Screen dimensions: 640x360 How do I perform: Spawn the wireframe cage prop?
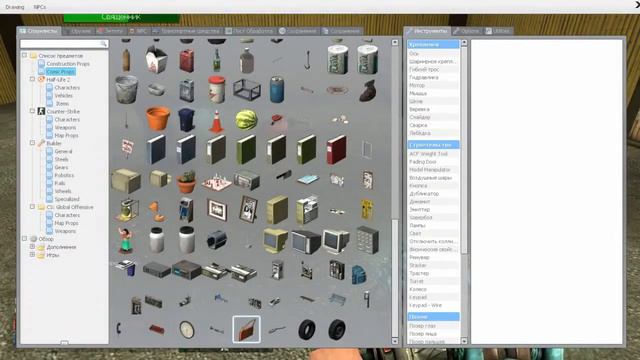click(247, 89)
